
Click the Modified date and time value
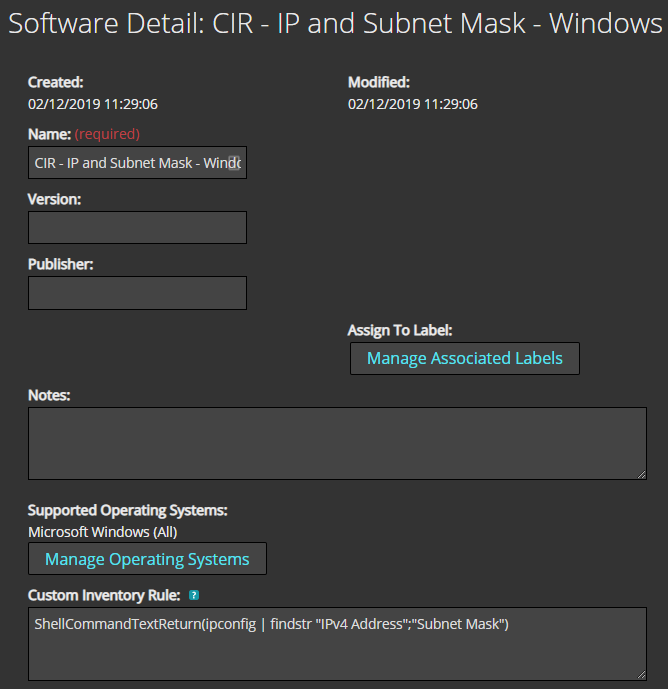tap(413, 104)
